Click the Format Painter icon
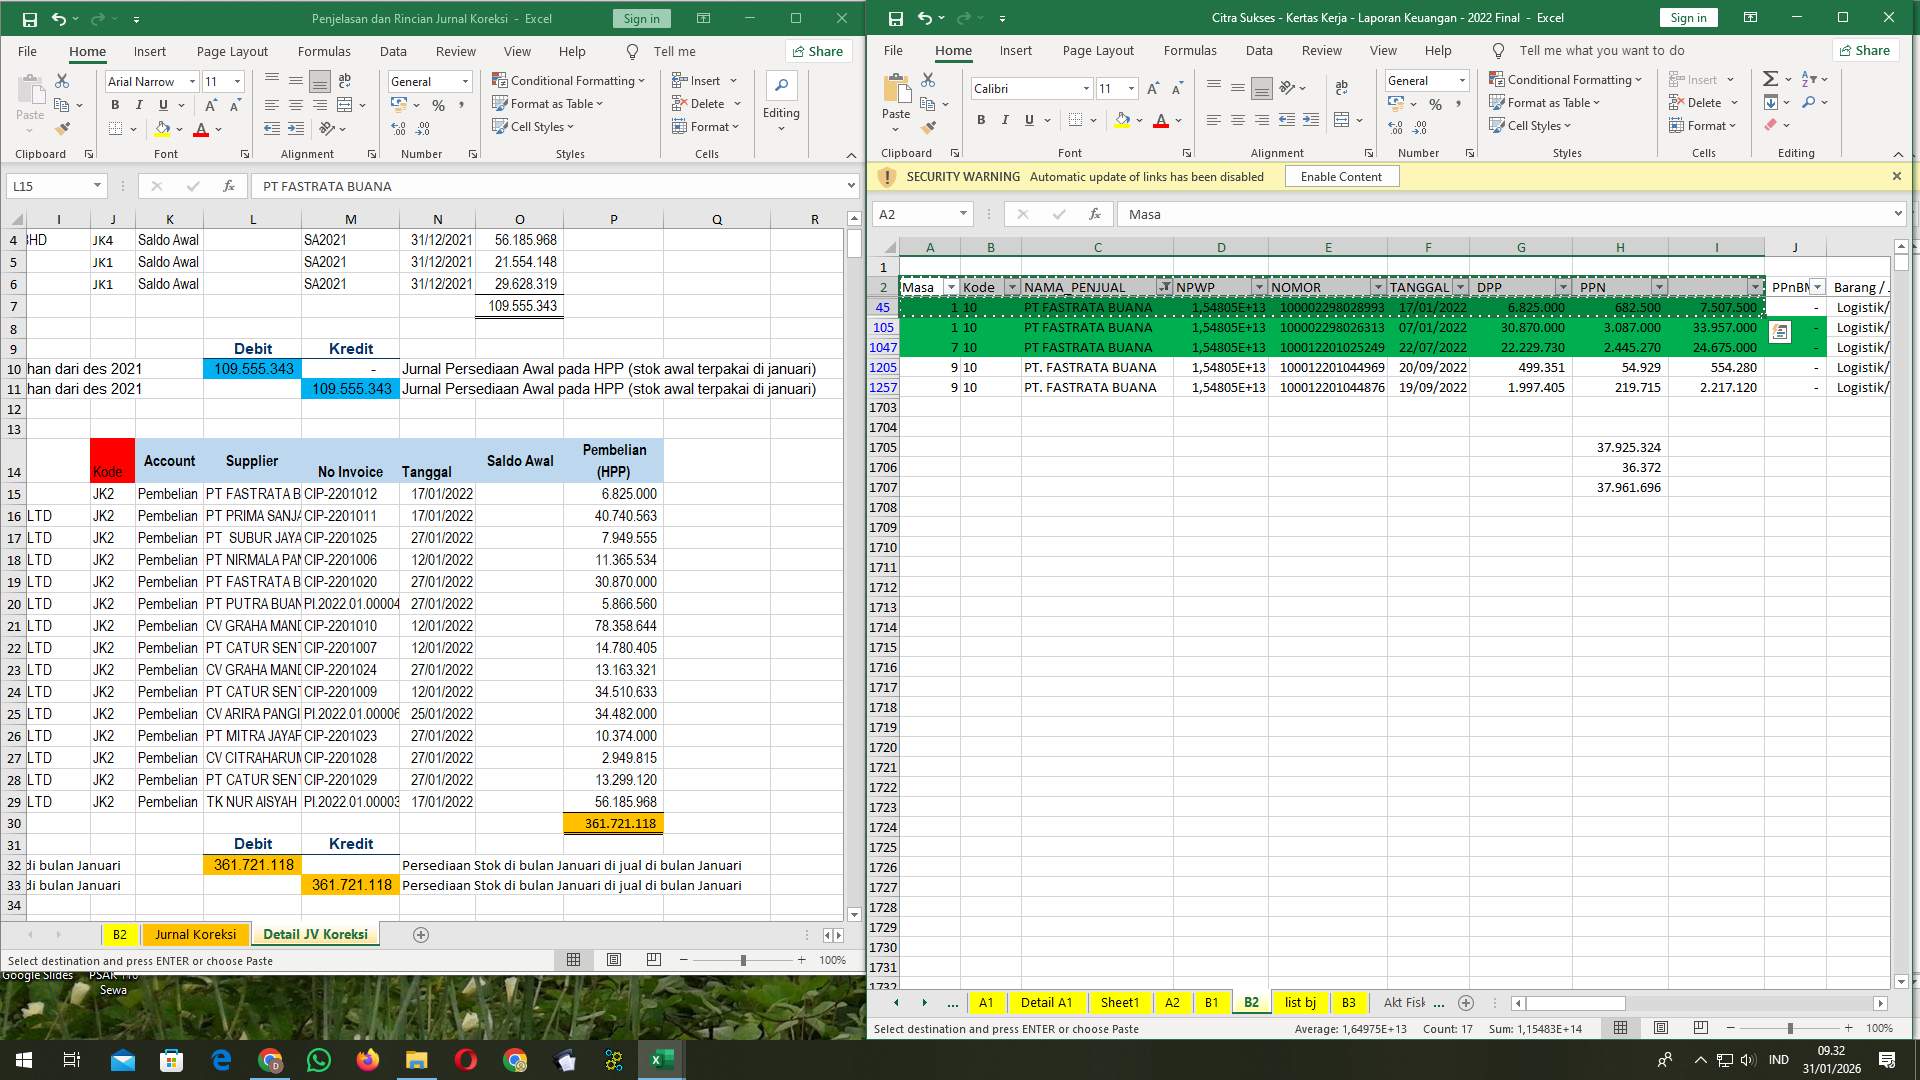The width and height of the screenshot is (1920, 1080). pyautogui.click(x=63, y=128)
